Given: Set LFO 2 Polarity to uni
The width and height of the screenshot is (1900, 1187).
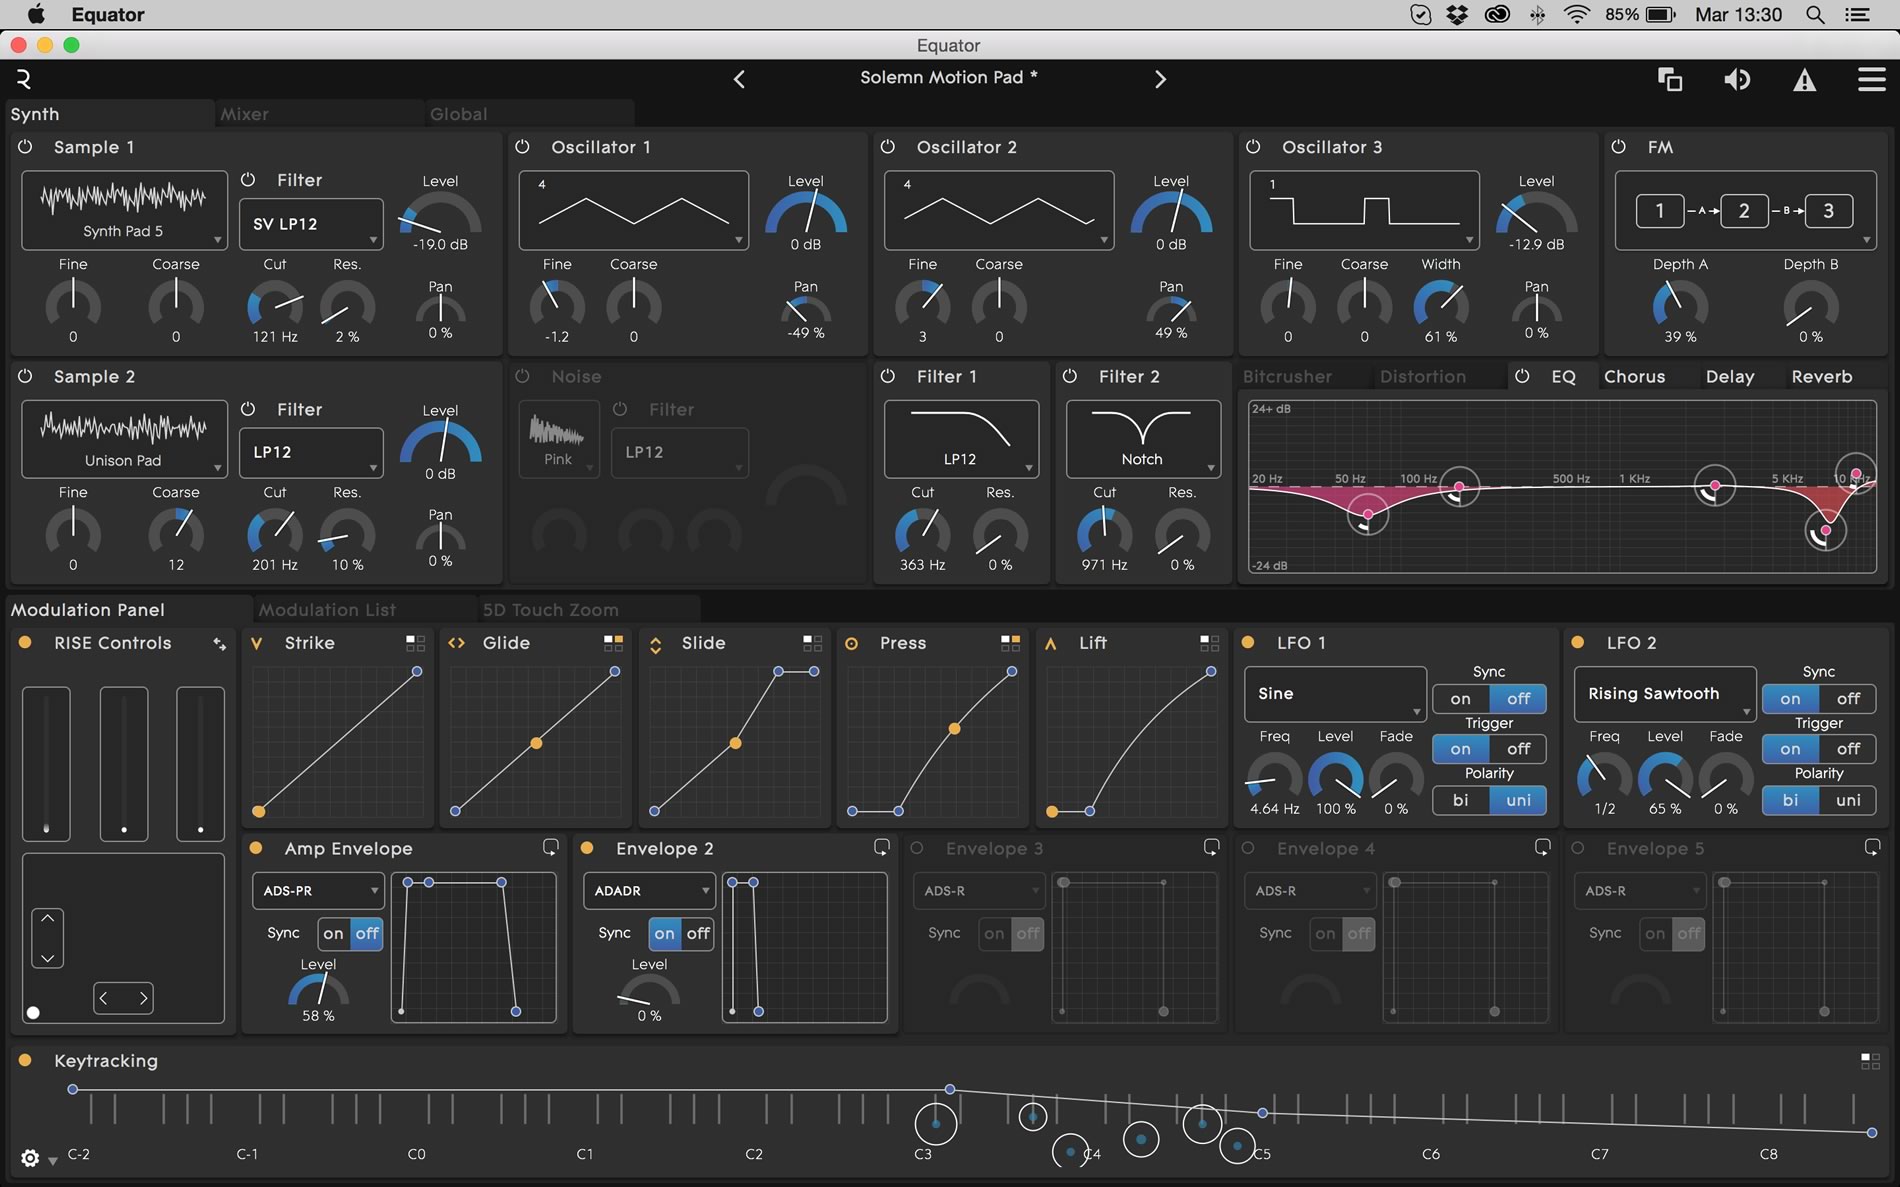Looking at the screenshot, I should click(x=1848, y=800).
